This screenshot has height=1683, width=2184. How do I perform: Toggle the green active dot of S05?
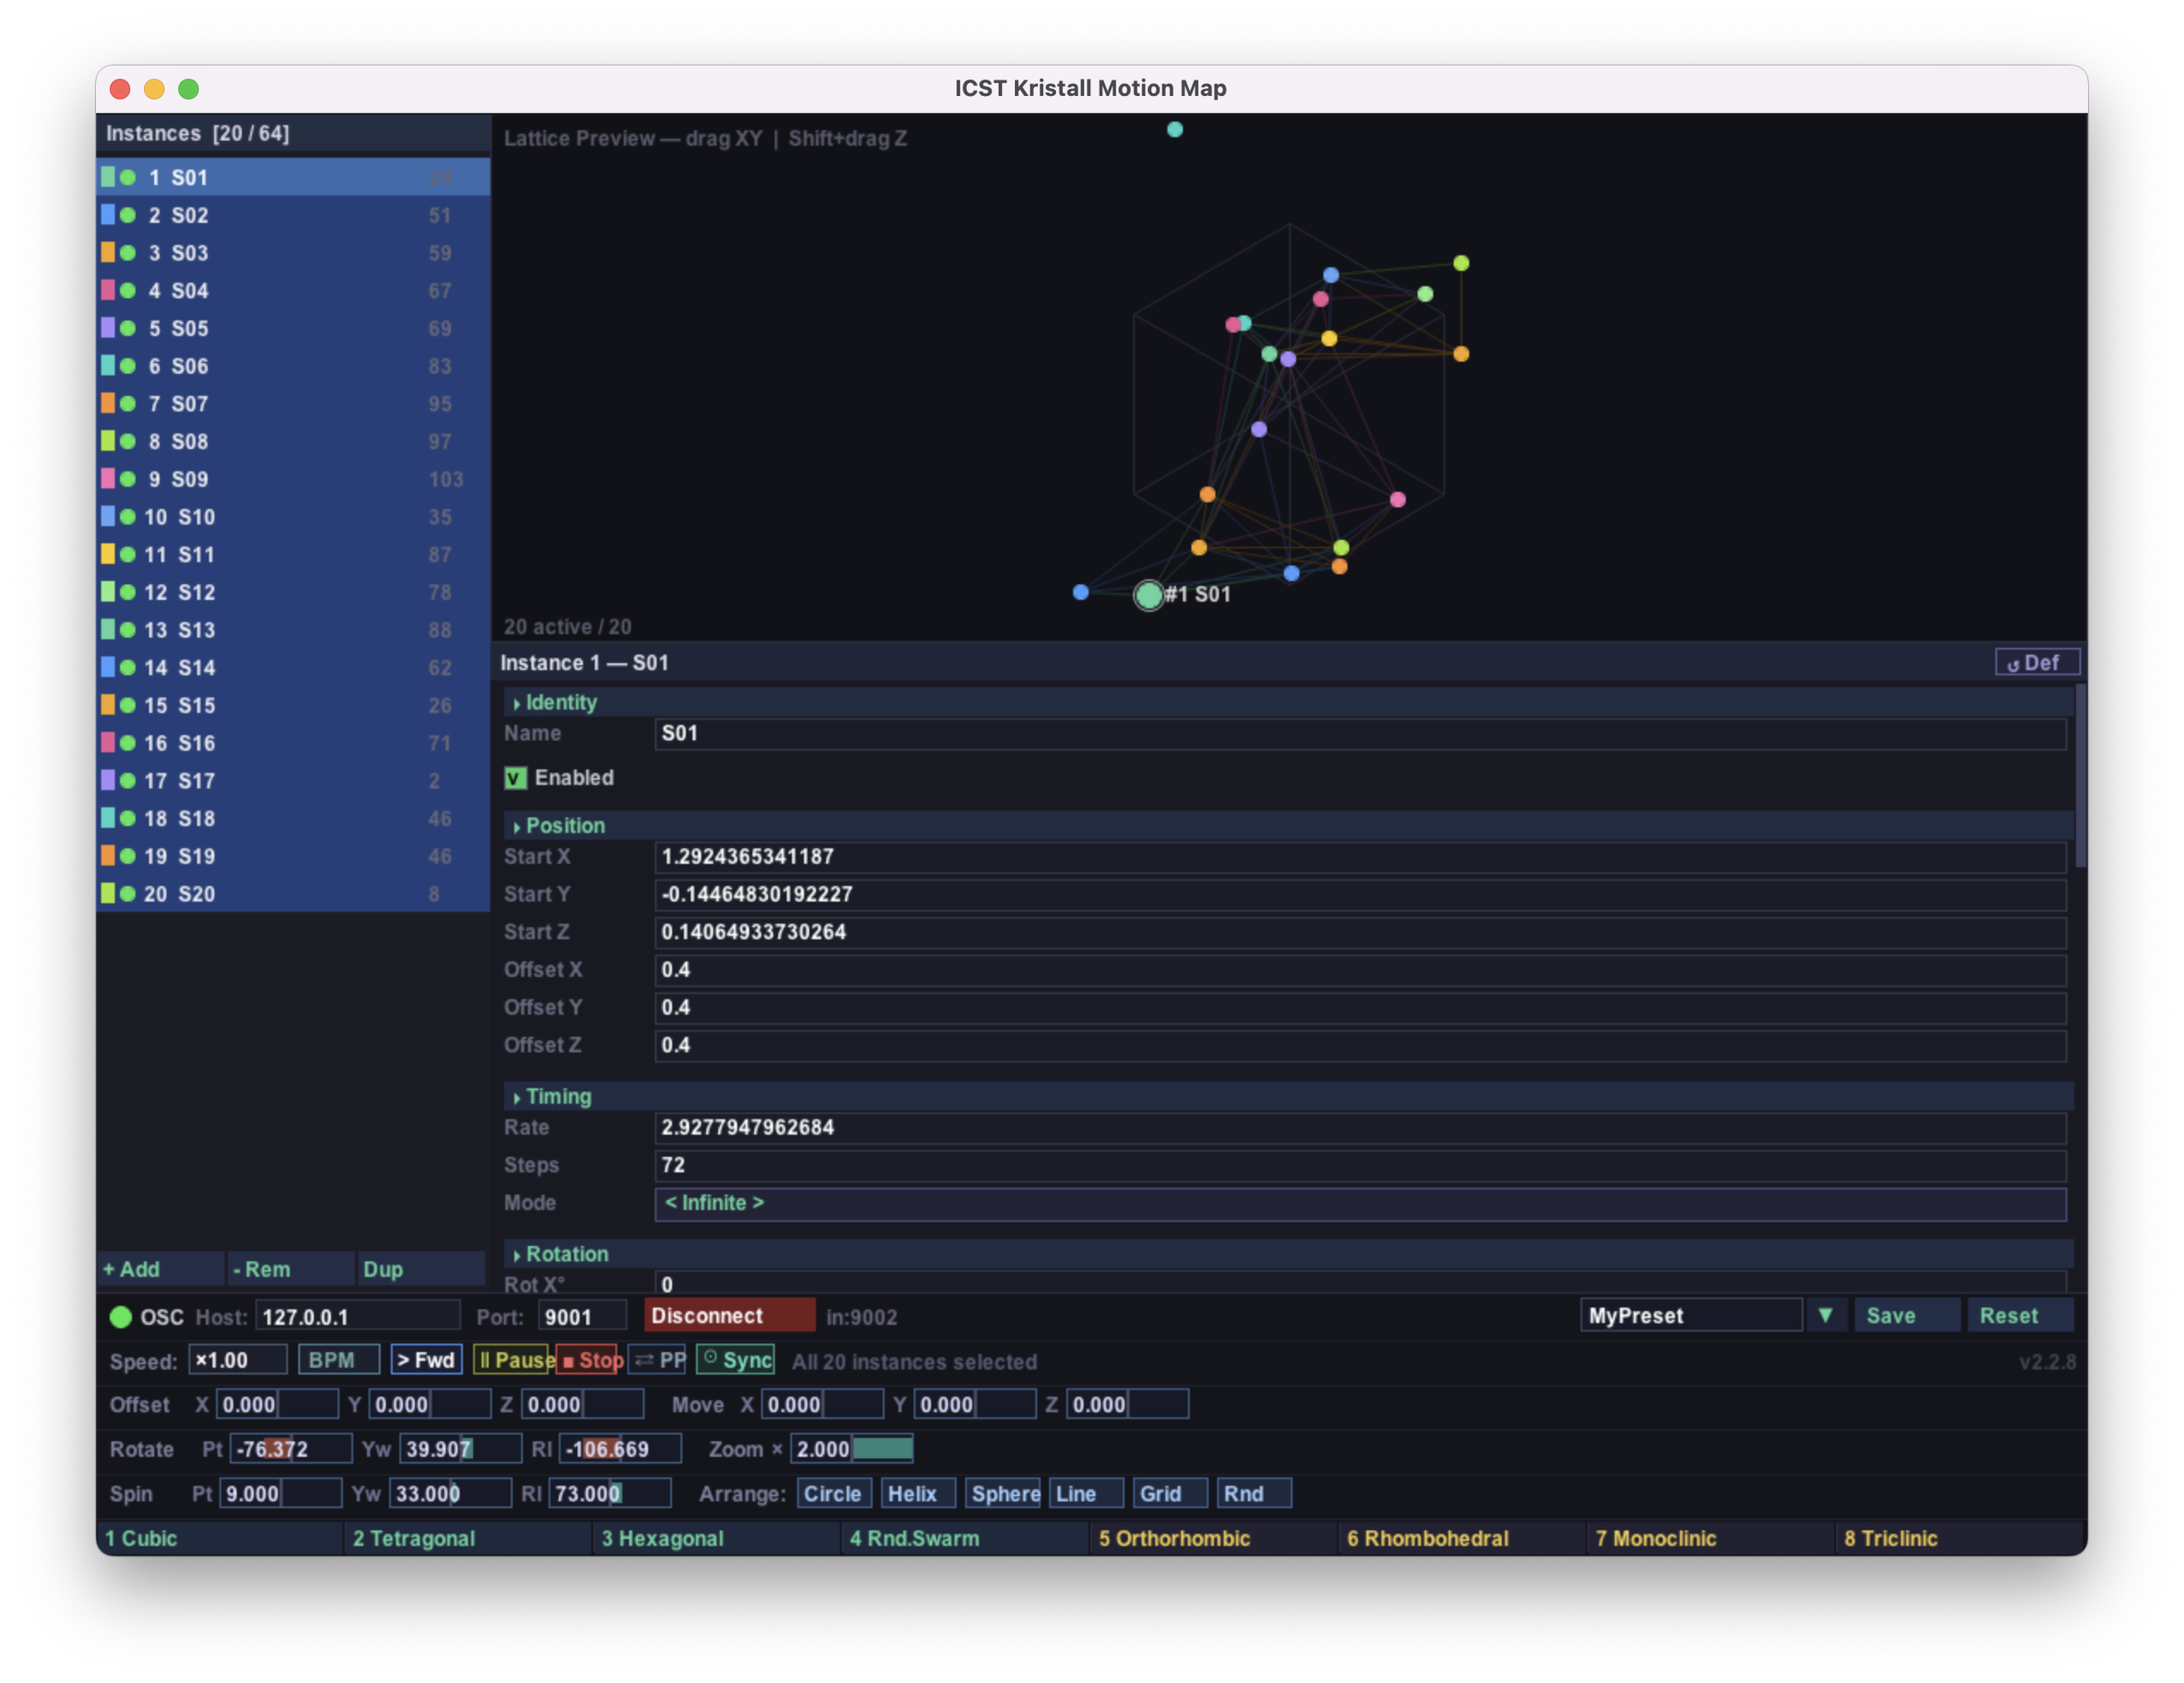tap(128, 328)
